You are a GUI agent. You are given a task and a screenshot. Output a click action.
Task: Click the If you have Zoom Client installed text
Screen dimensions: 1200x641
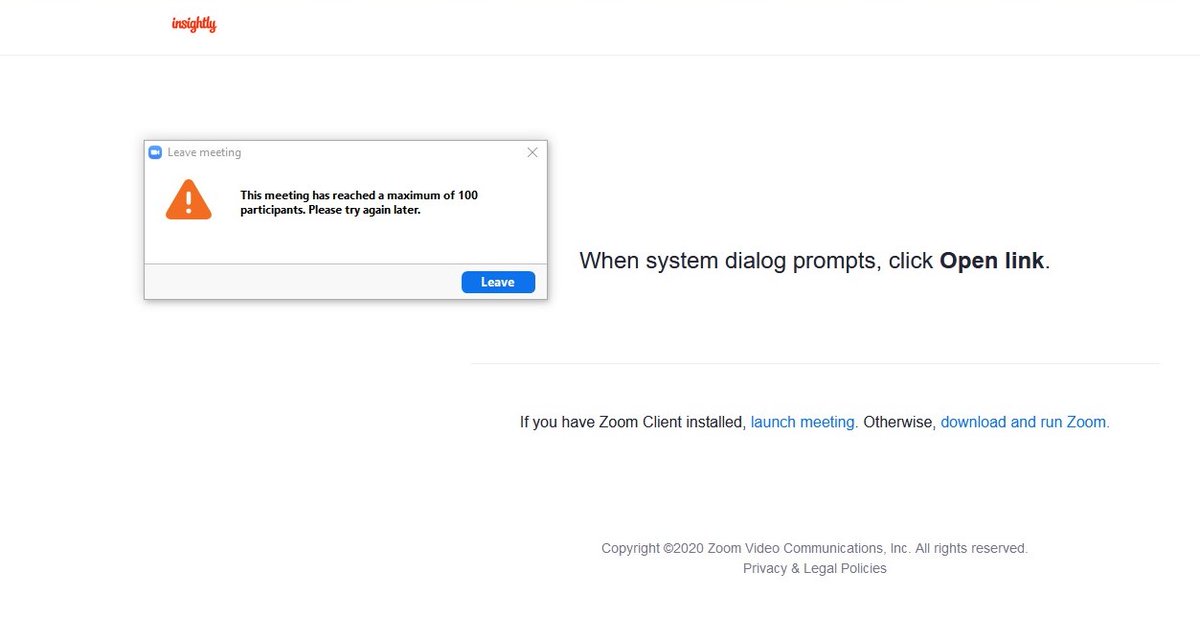click(633, 422)
